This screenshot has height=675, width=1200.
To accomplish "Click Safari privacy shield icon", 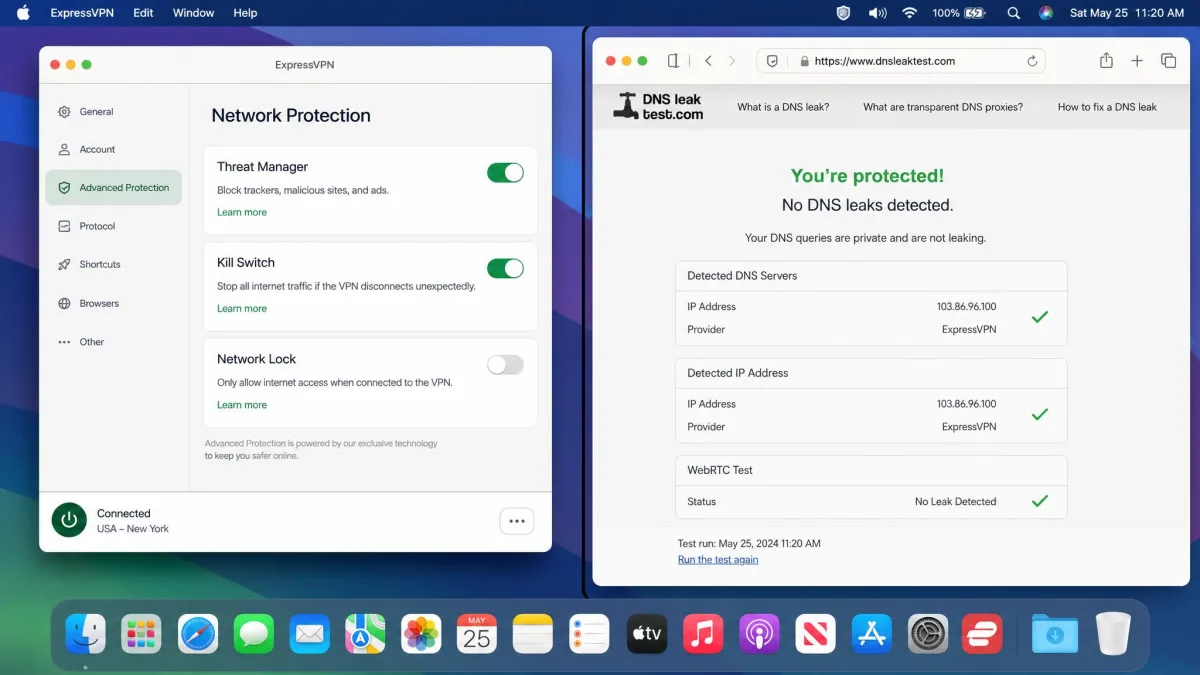I will pyautogui.click(x=772, y=61).
